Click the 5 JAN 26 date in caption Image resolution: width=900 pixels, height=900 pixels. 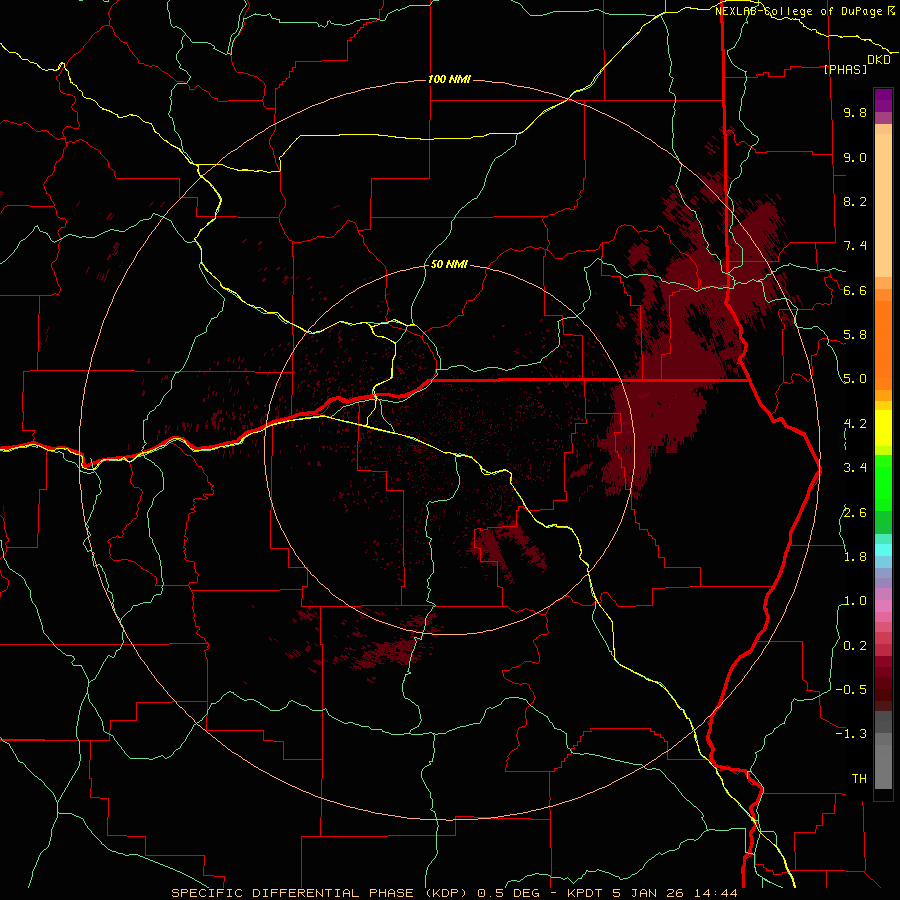point(647,893)
